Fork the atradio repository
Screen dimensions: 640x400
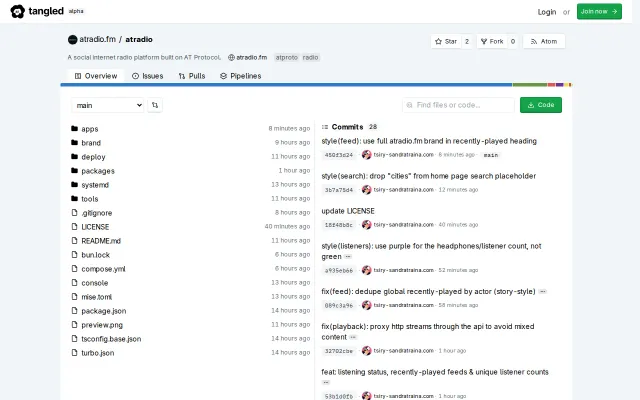tap(492, 41)
